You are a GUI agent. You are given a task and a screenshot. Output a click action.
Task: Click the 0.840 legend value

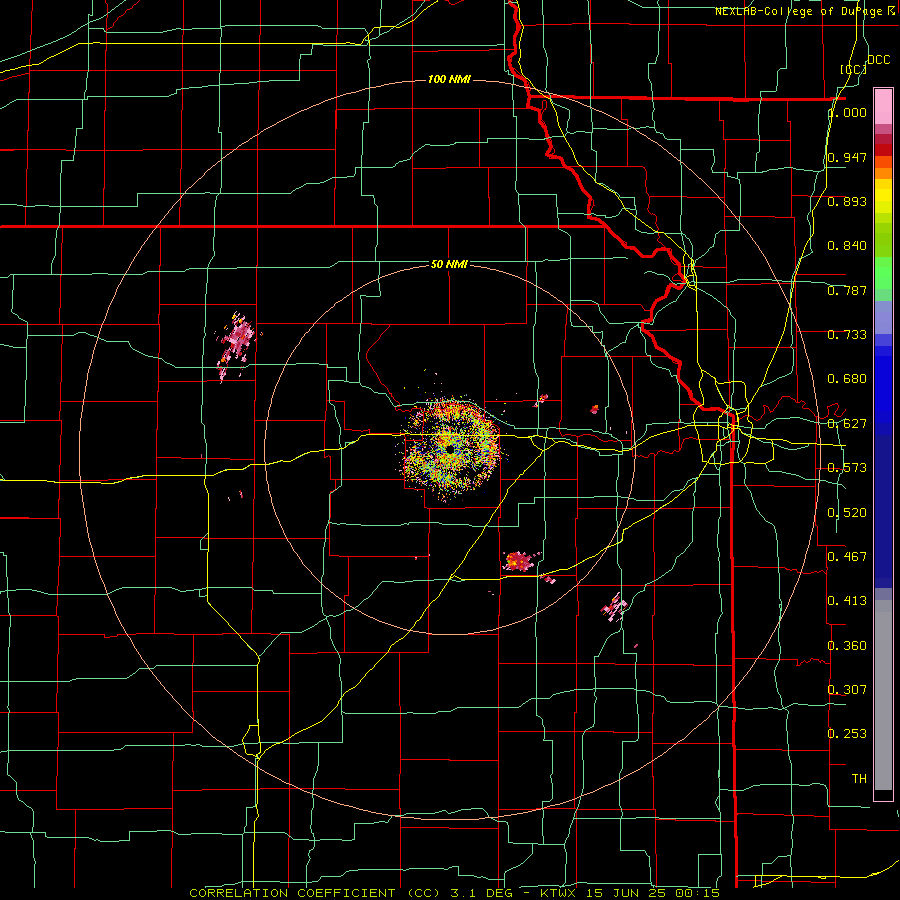(x=847, y=246)
